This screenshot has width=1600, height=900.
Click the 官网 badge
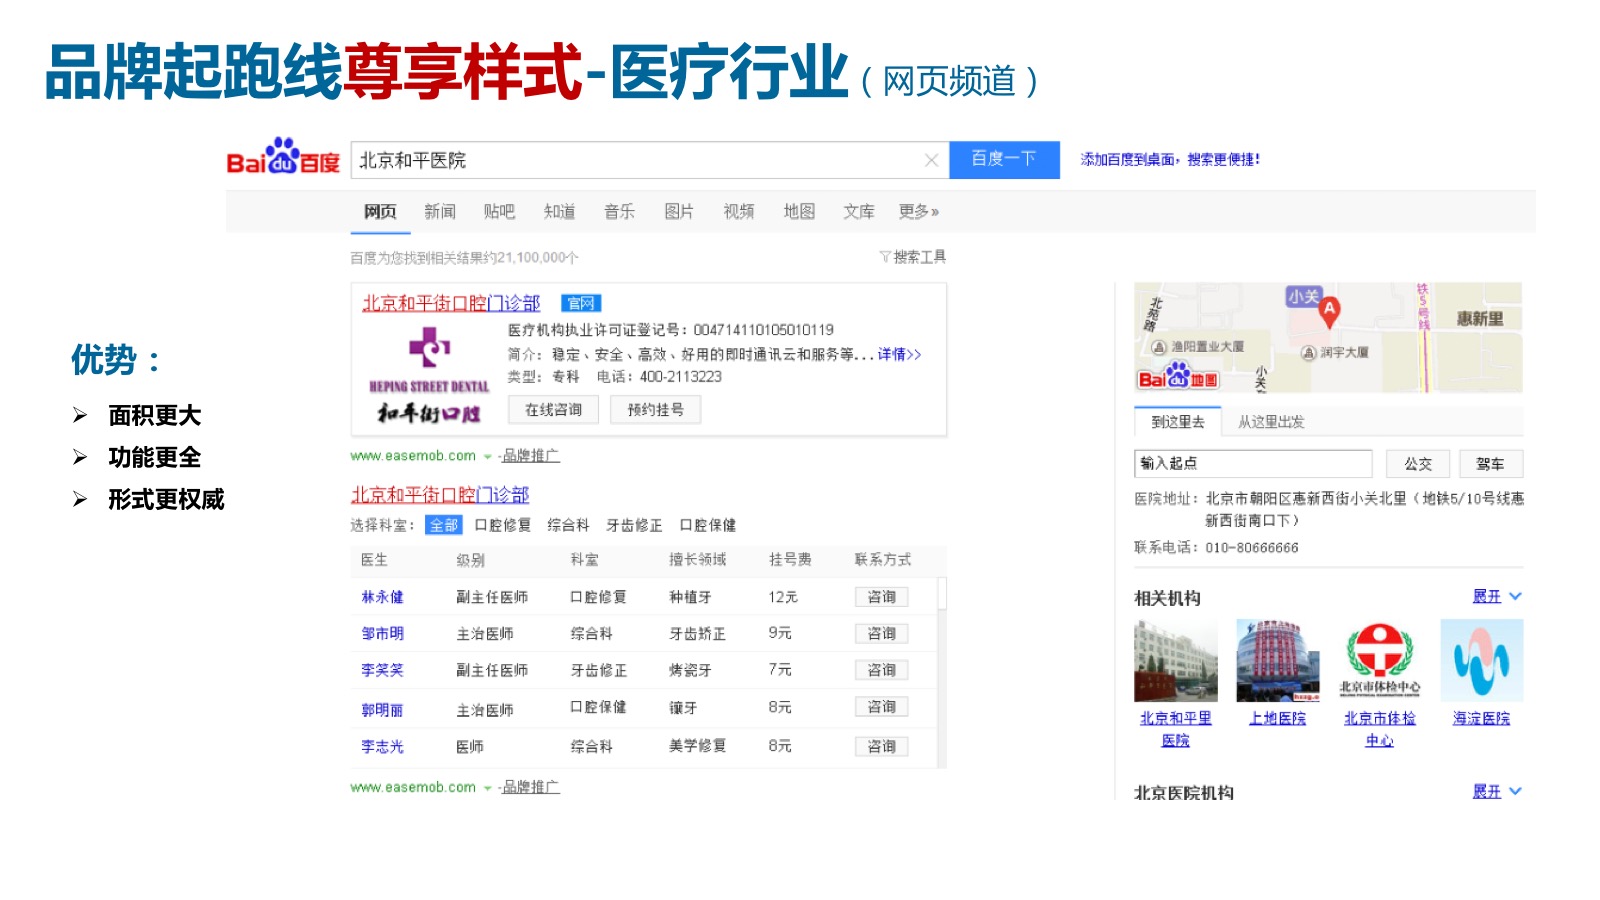tap(581, 303)
